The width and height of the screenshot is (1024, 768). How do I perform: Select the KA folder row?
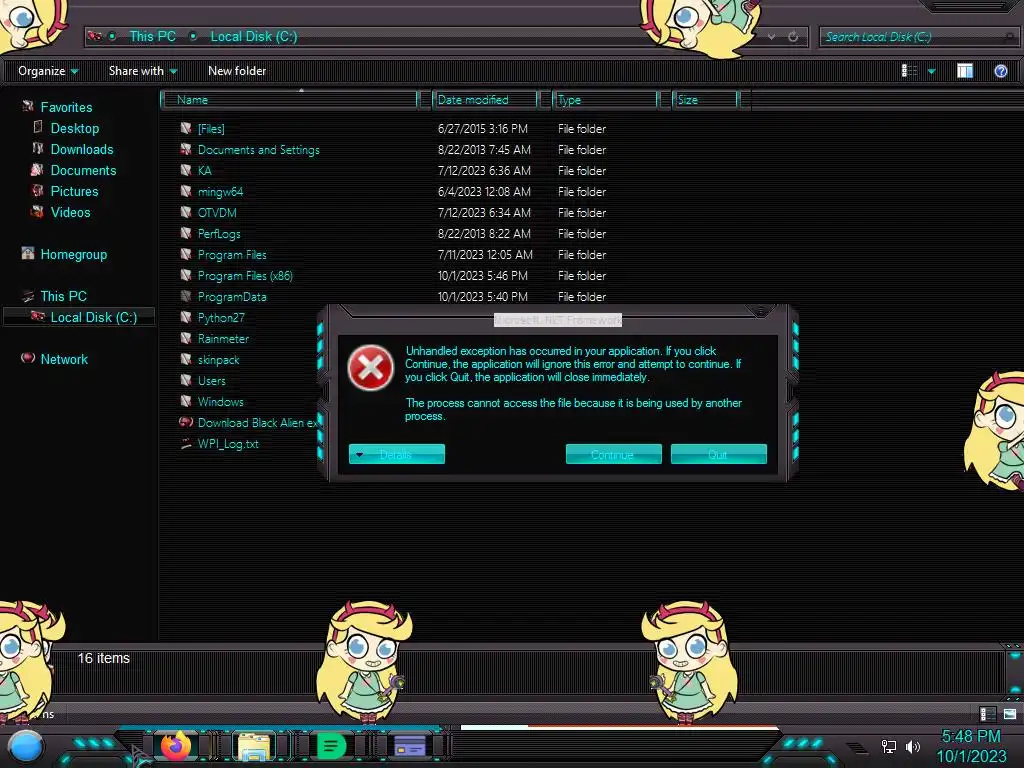[x=392, y=170]
